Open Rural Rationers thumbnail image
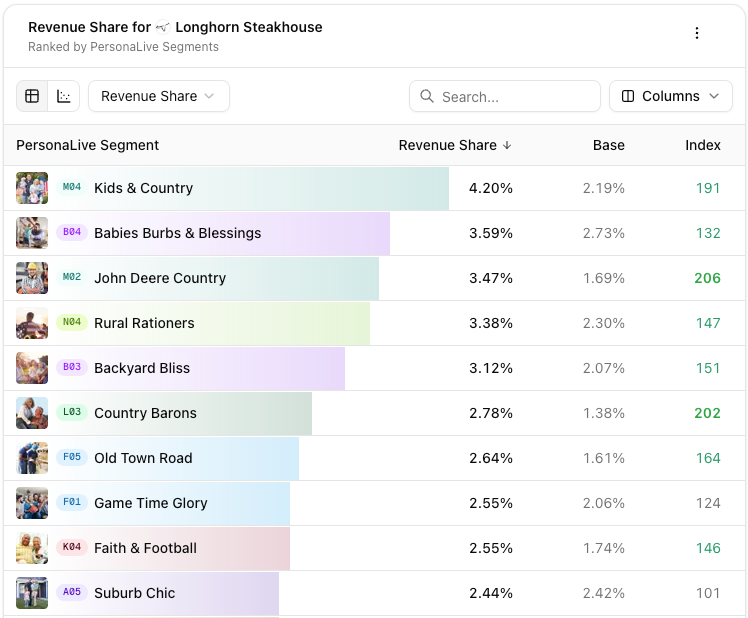This screenshot has width=748, height=618. coord(32,323)
